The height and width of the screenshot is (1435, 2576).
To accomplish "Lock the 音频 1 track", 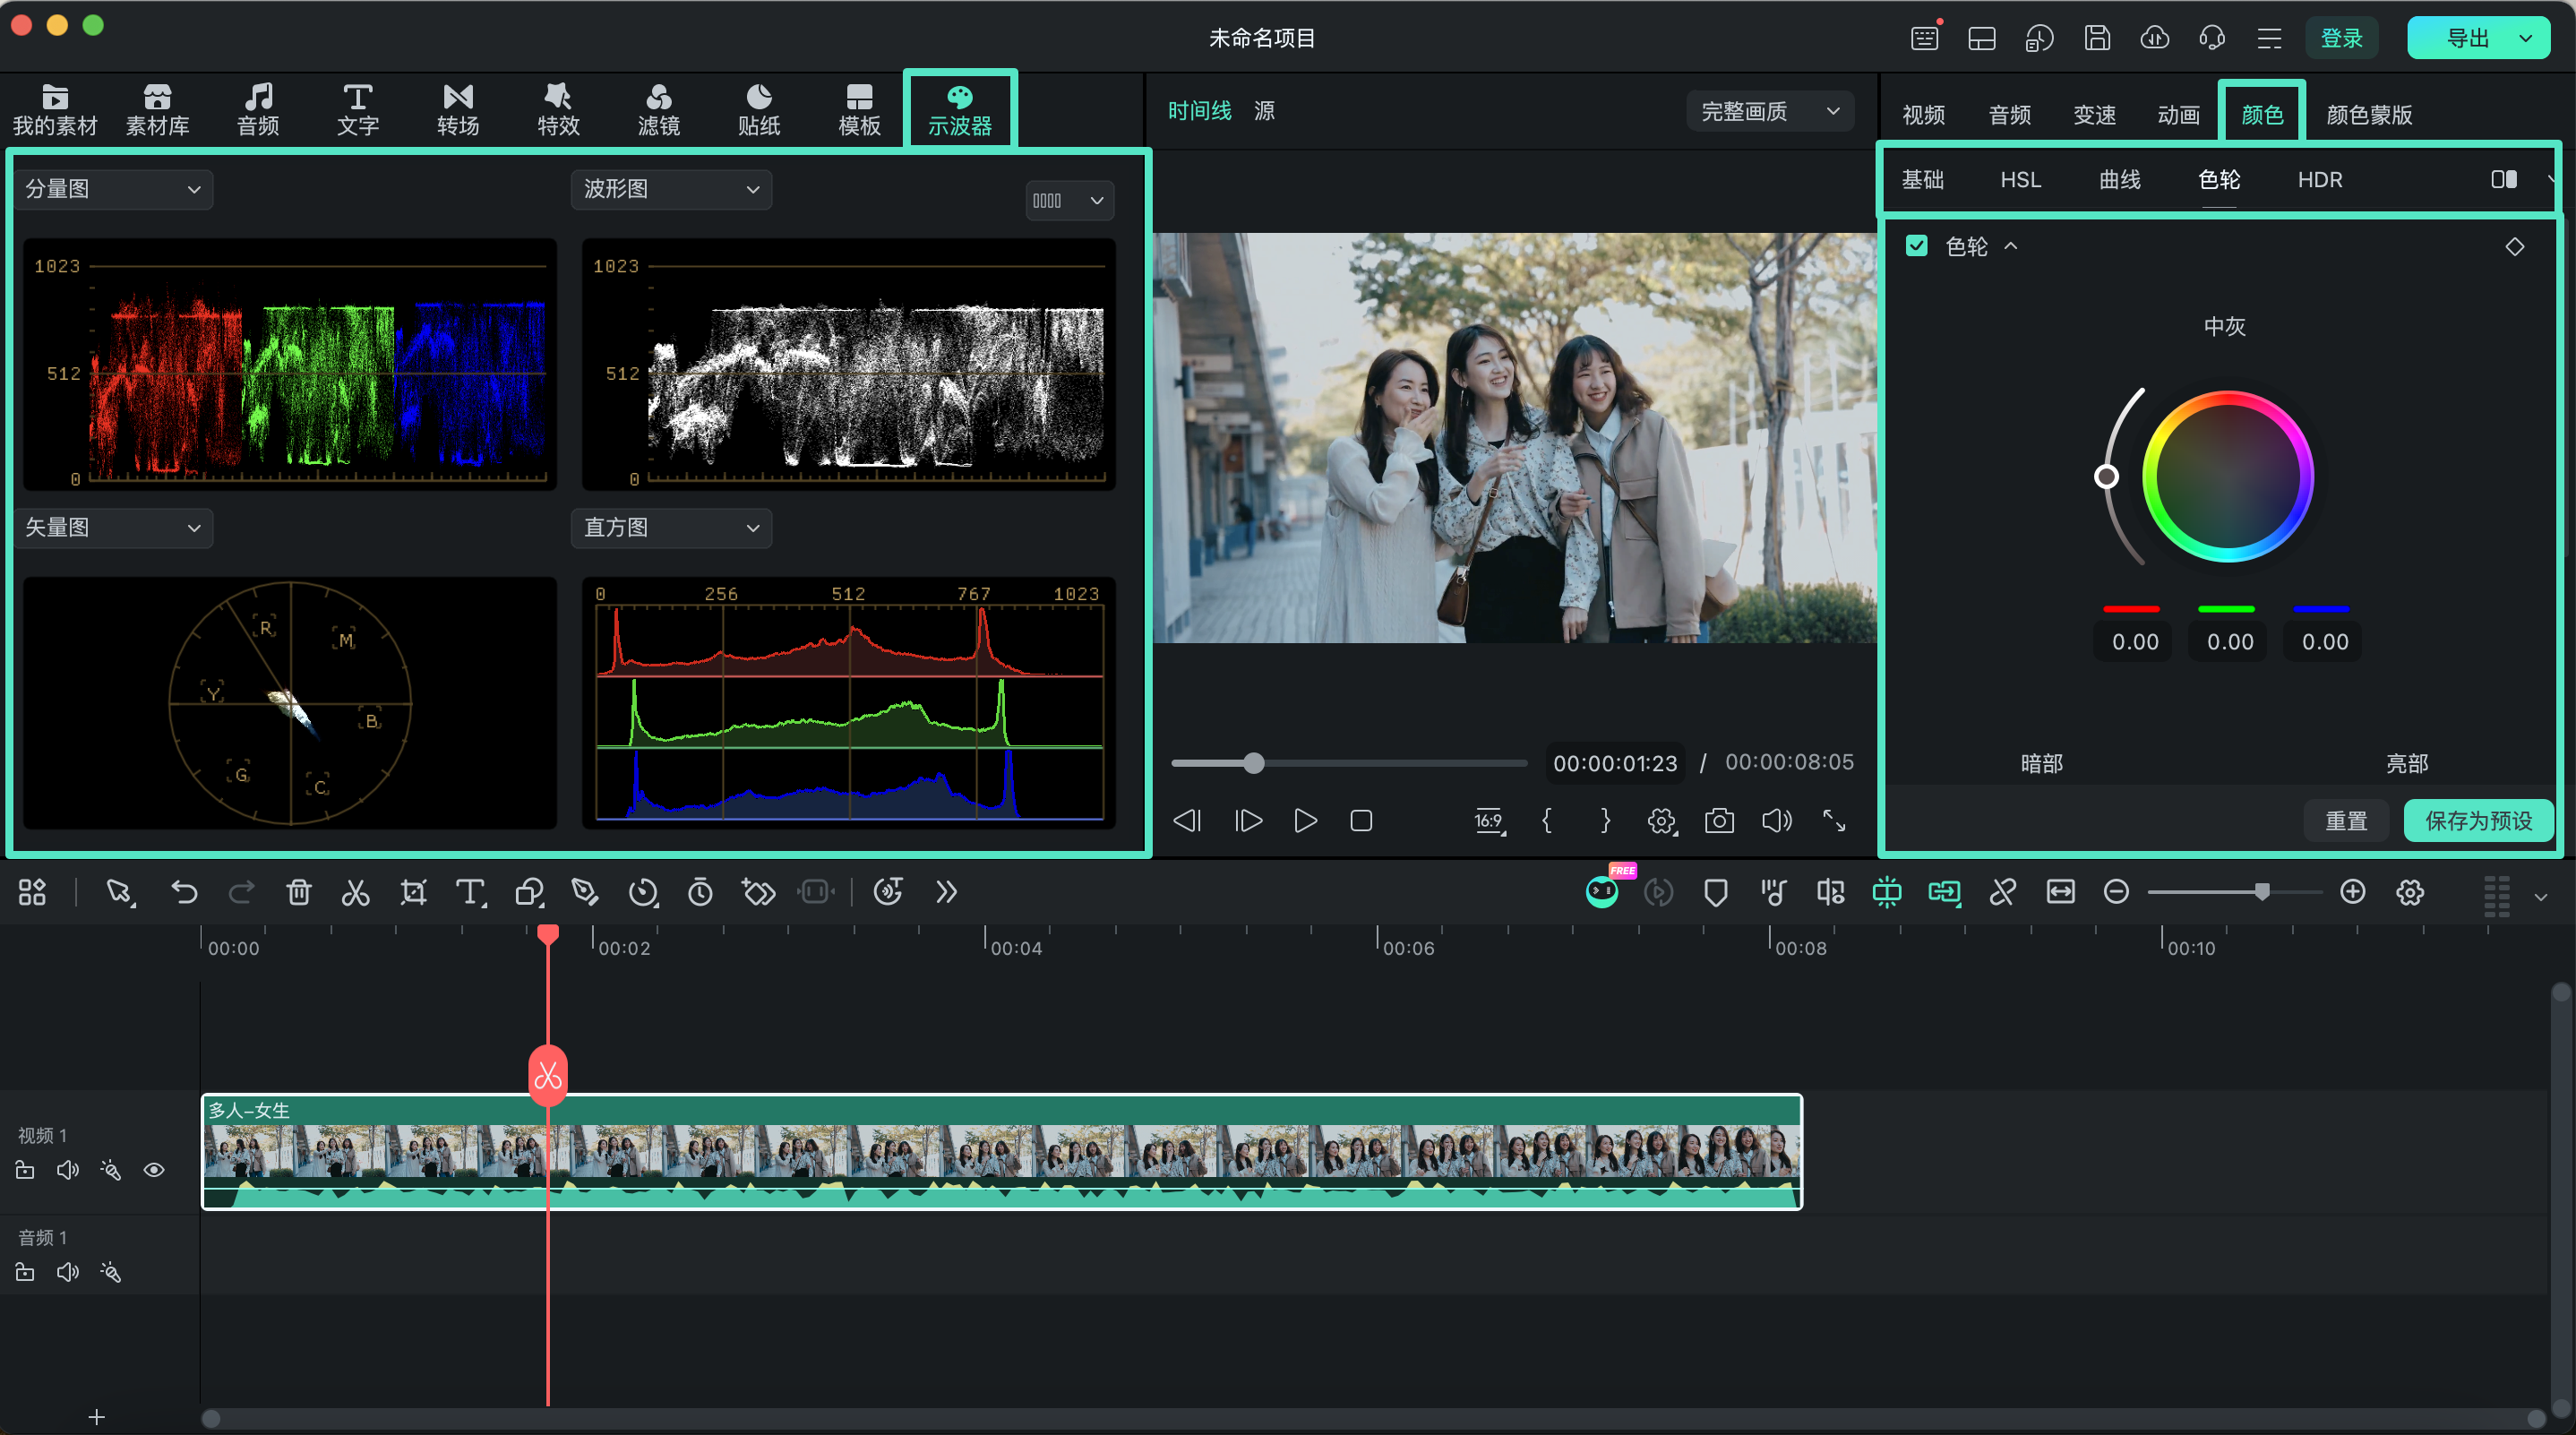I will (x=25, y=1272).
